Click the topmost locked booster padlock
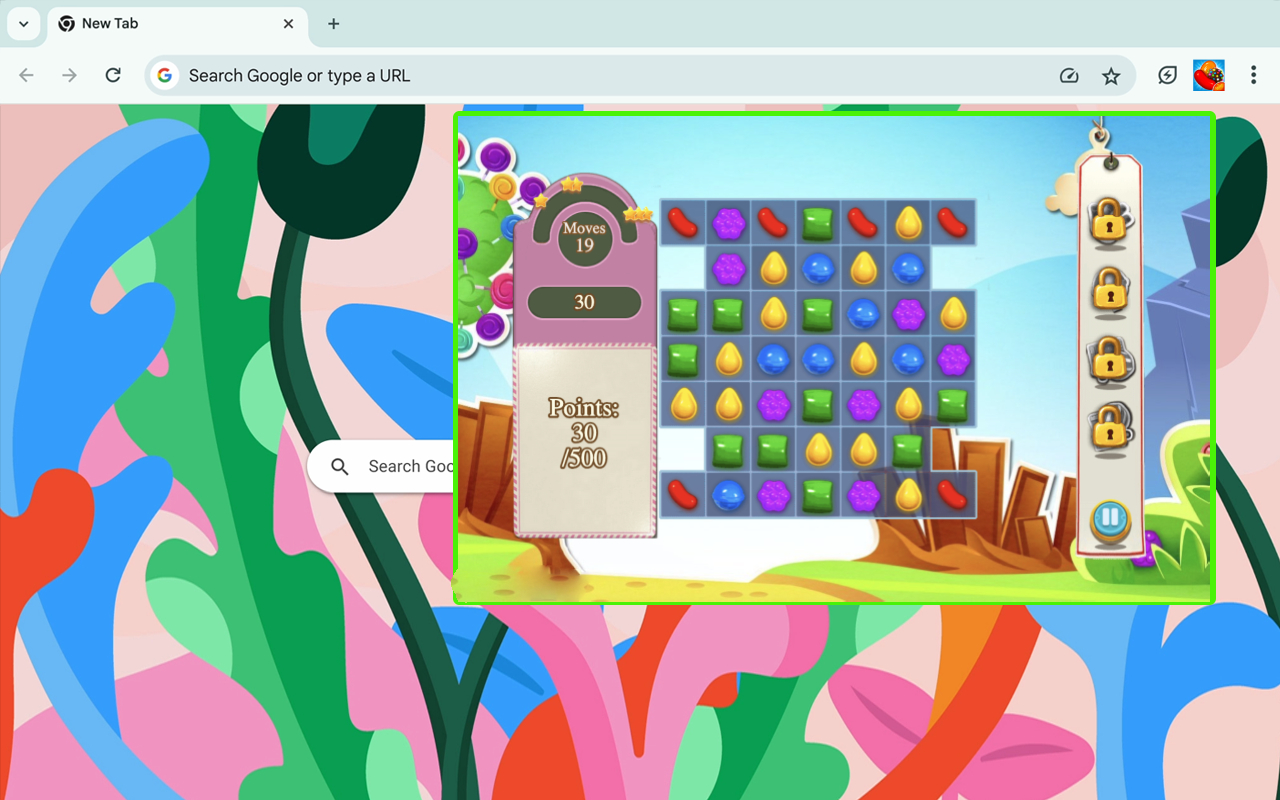This screenshot has width=1280, height=800. pos(1108,221)
